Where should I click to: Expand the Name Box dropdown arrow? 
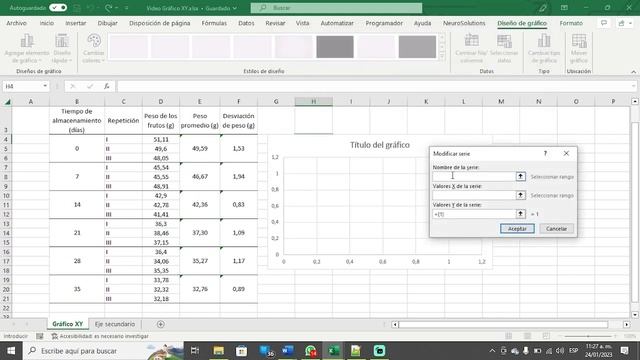point(45,86)
